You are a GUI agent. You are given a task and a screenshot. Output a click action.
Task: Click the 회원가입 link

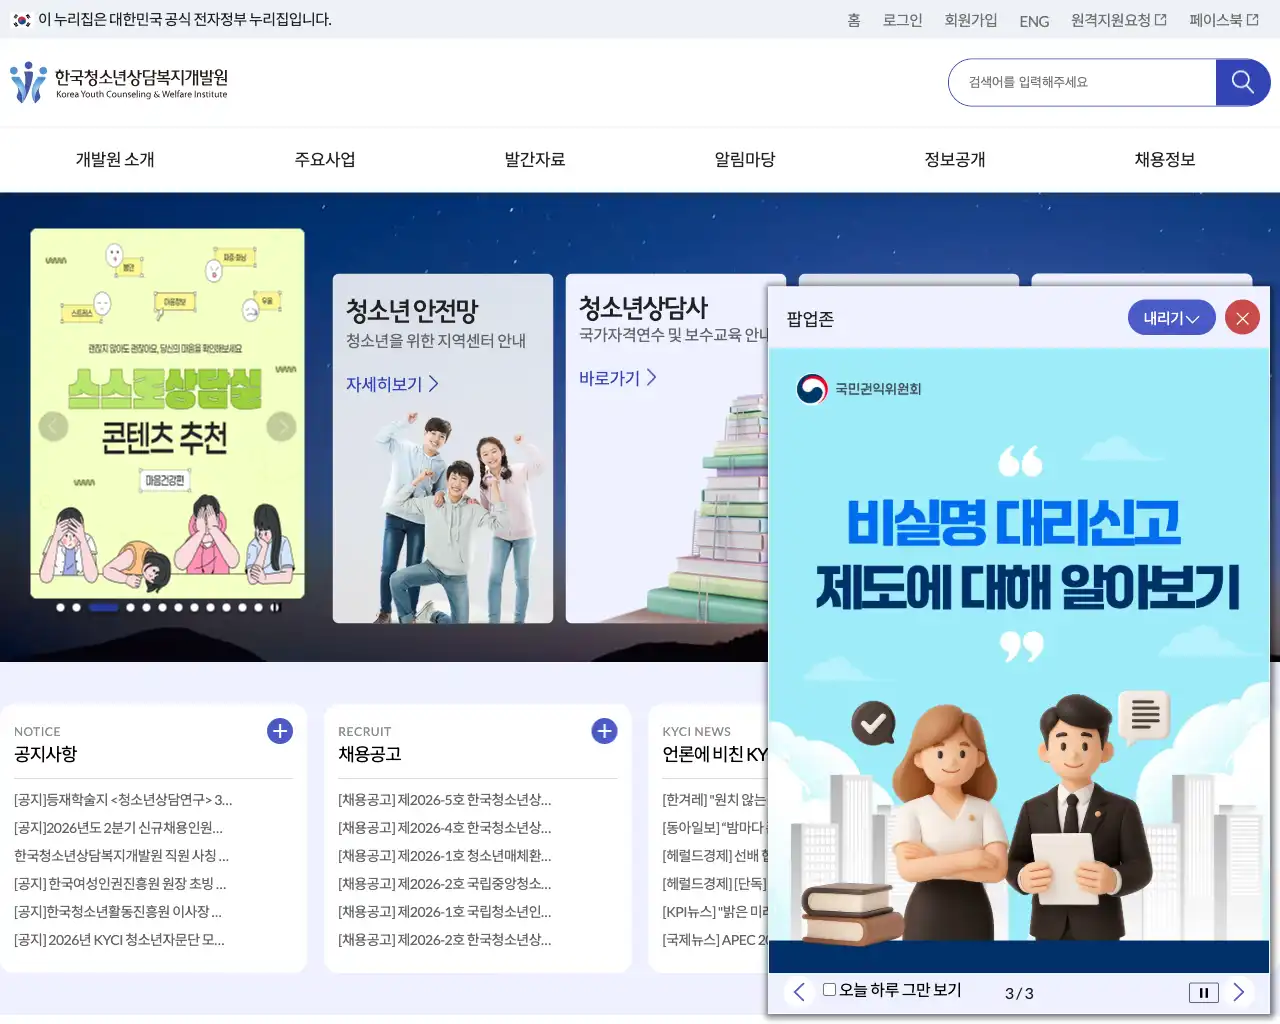971,20
